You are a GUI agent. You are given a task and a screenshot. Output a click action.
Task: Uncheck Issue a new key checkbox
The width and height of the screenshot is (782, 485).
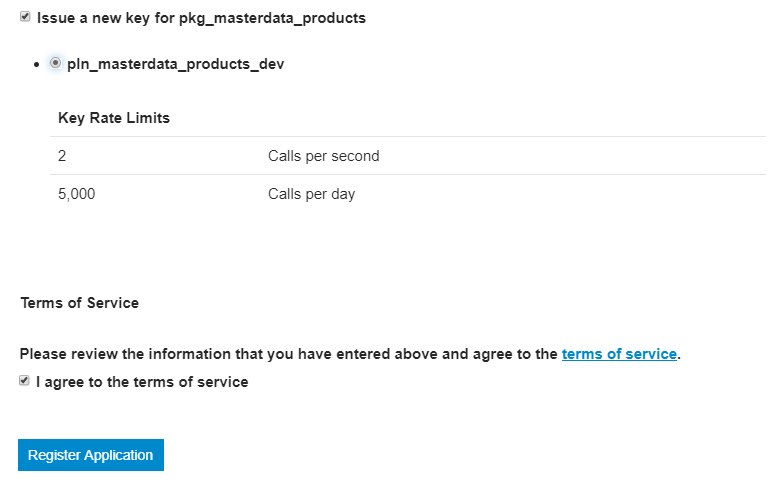point(25,17)
